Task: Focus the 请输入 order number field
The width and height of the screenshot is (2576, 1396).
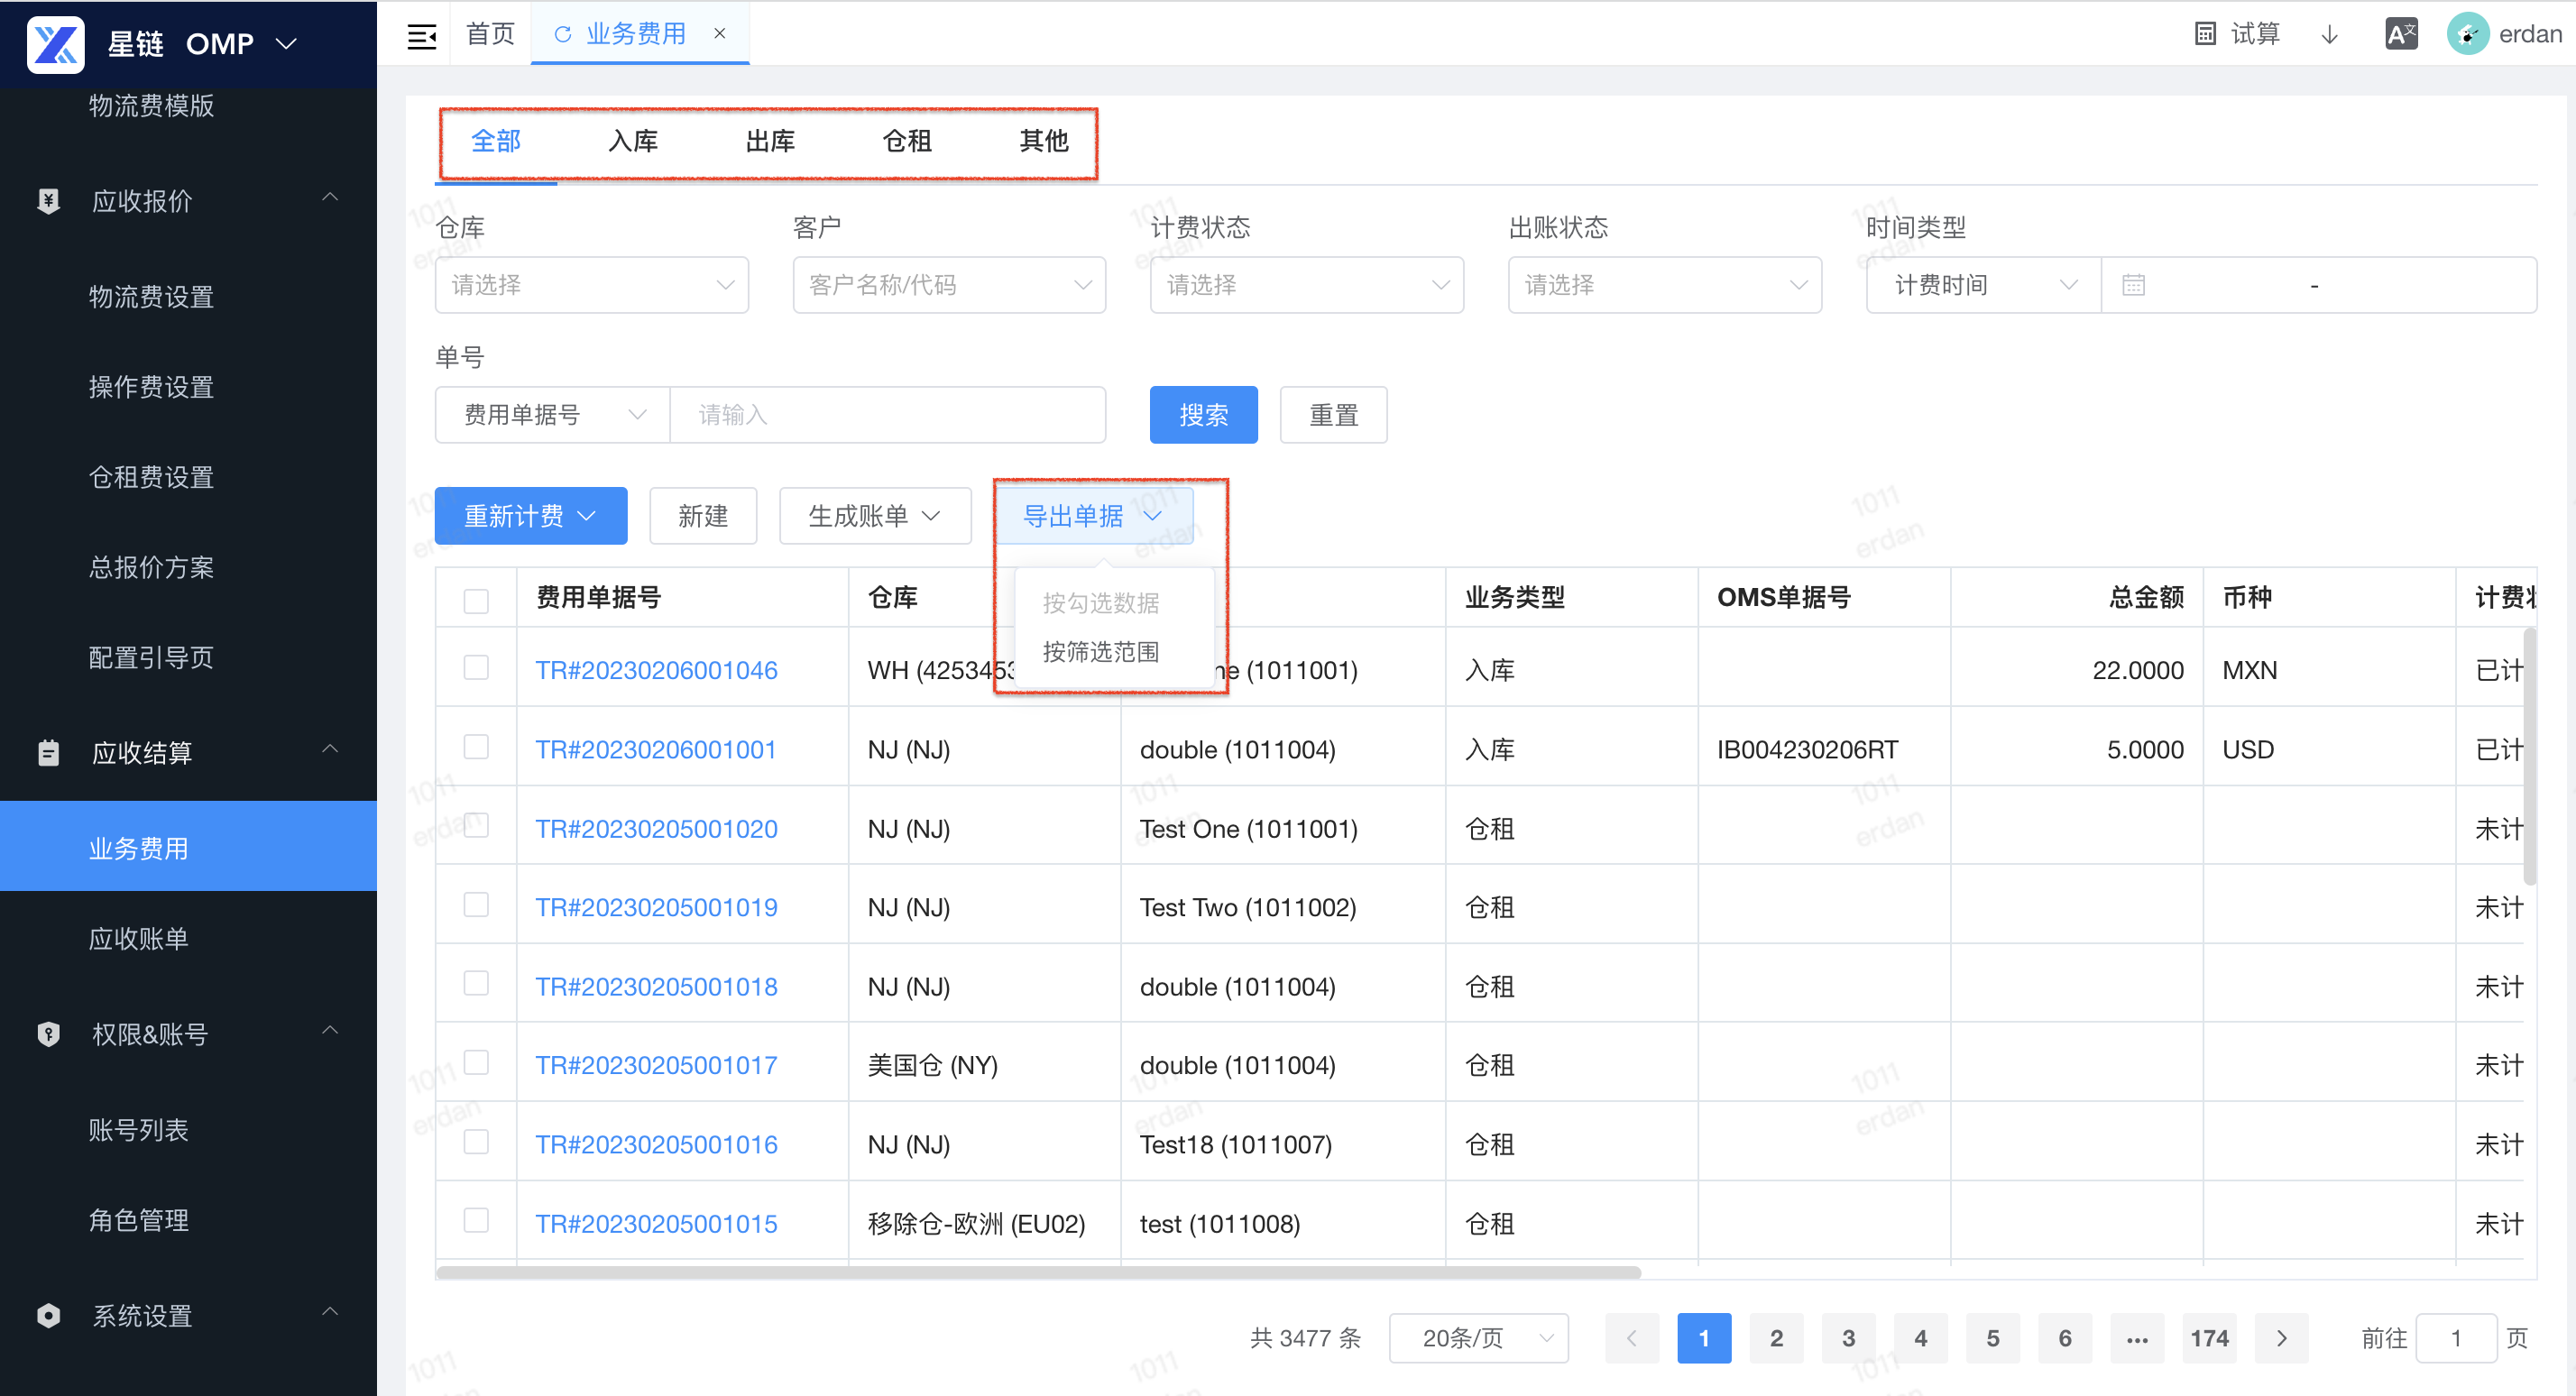Action: coord(888,415)
